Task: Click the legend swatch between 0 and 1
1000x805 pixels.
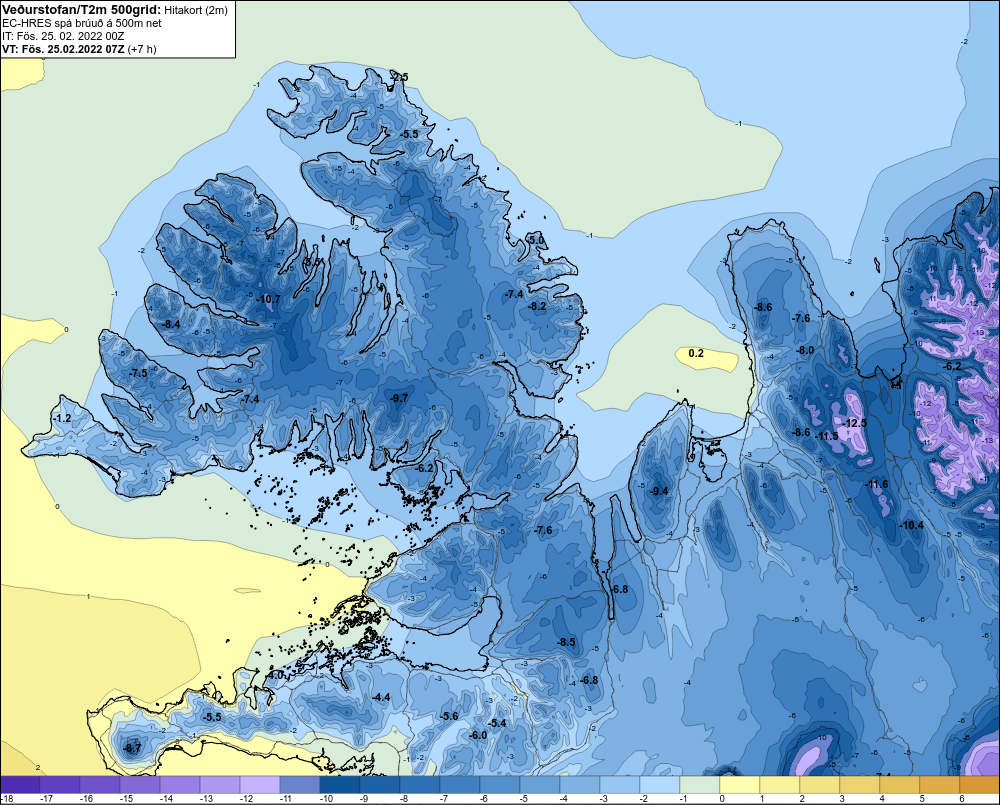Action: 740,785
